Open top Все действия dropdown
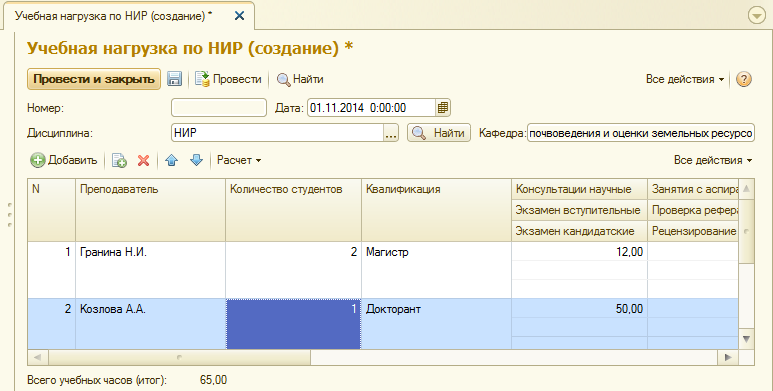 [x=685, y=79]
